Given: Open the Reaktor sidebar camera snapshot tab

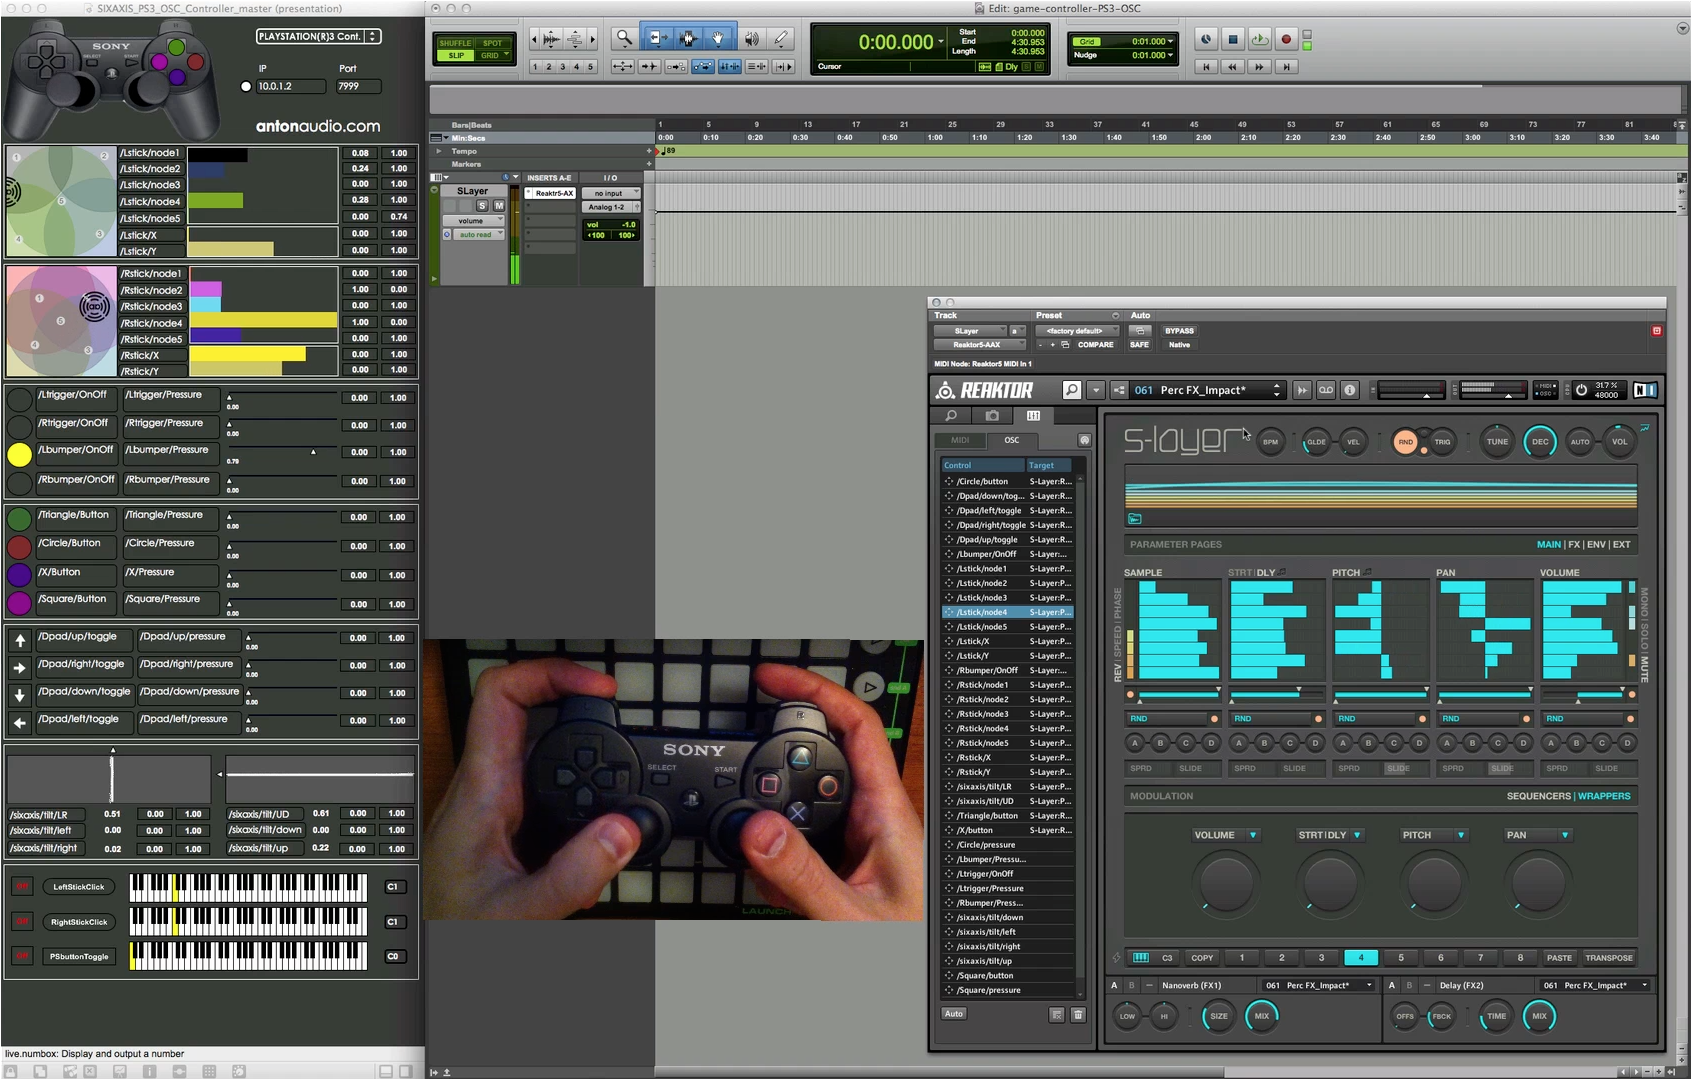Looking at the screenshot, I should pyautogui.click(x=992, y=416).
